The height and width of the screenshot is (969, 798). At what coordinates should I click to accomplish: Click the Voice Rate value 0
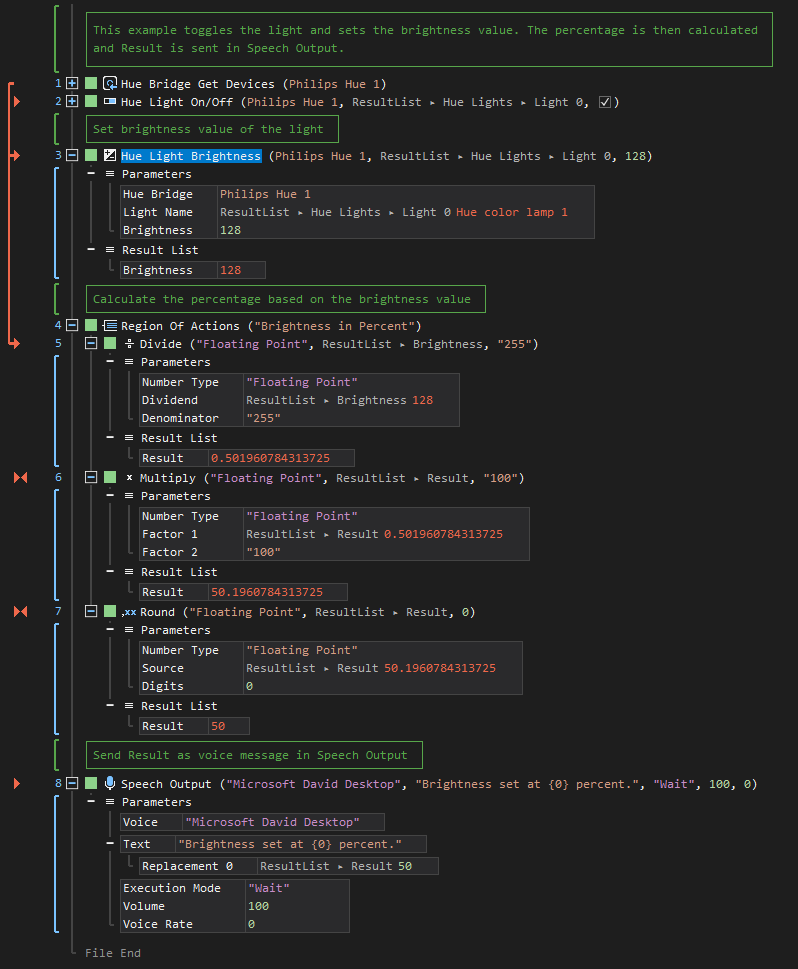pyautogui.click(x=252, y=924)
